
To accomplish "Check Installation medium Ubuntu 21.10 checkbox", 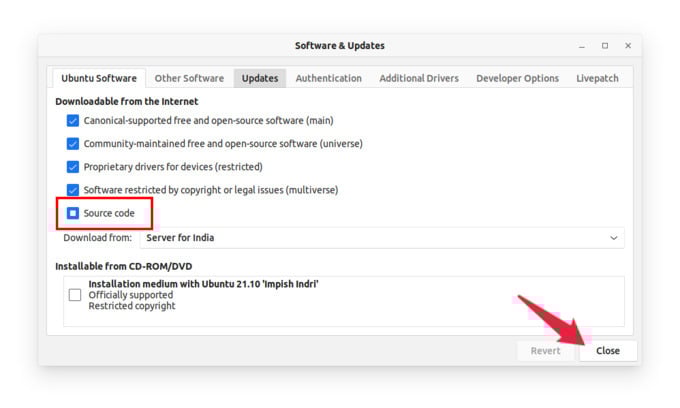I will click(x=75, y=295).
